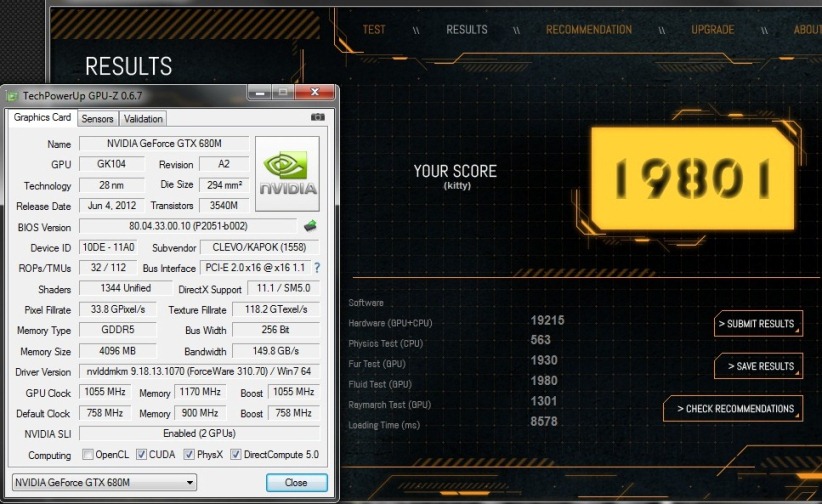822x504 pixels.
Task: Click the Driver Version field
Action: pos(199,371)
